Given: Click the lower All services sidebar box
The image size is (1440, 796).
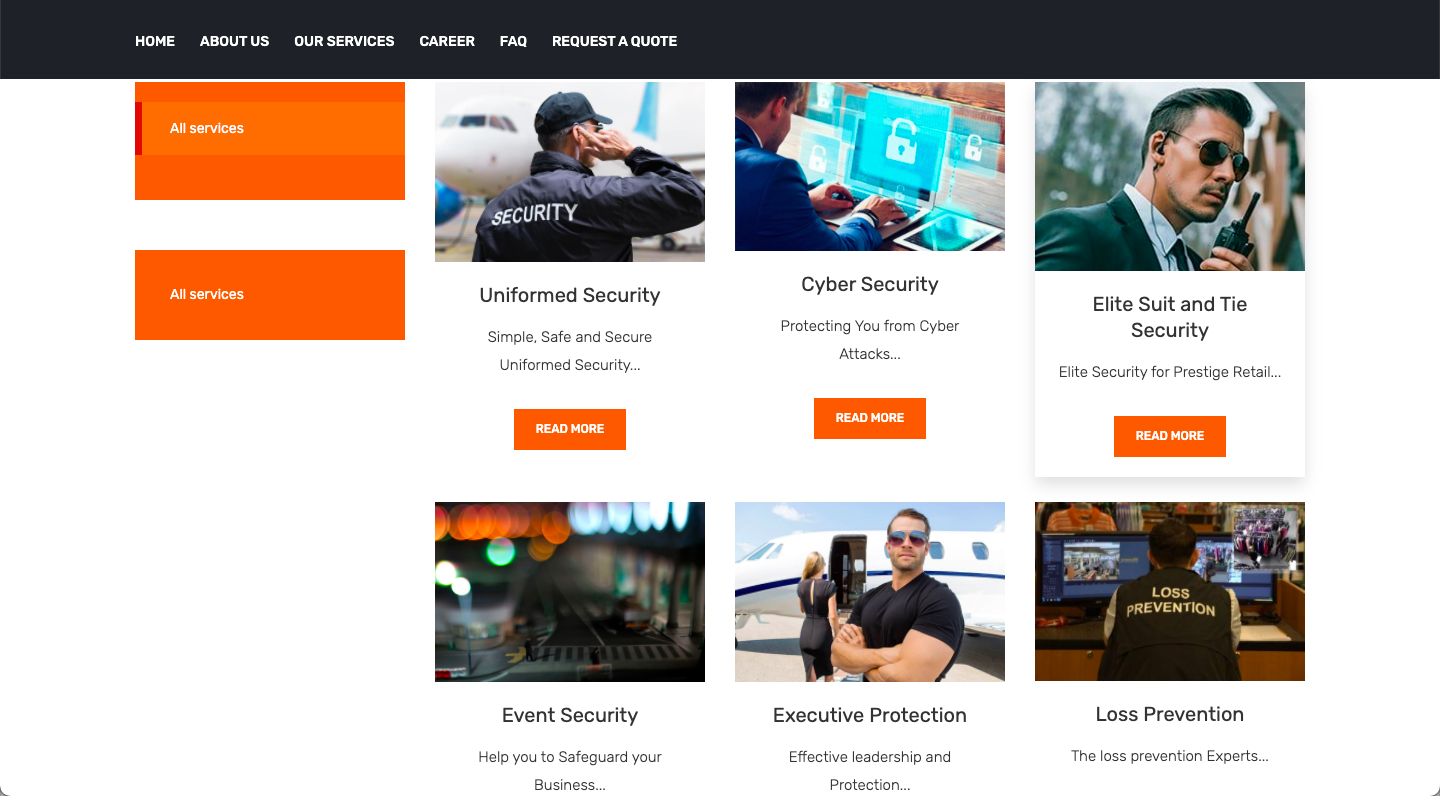Looking at the screenshot, I should pos(270,295).
